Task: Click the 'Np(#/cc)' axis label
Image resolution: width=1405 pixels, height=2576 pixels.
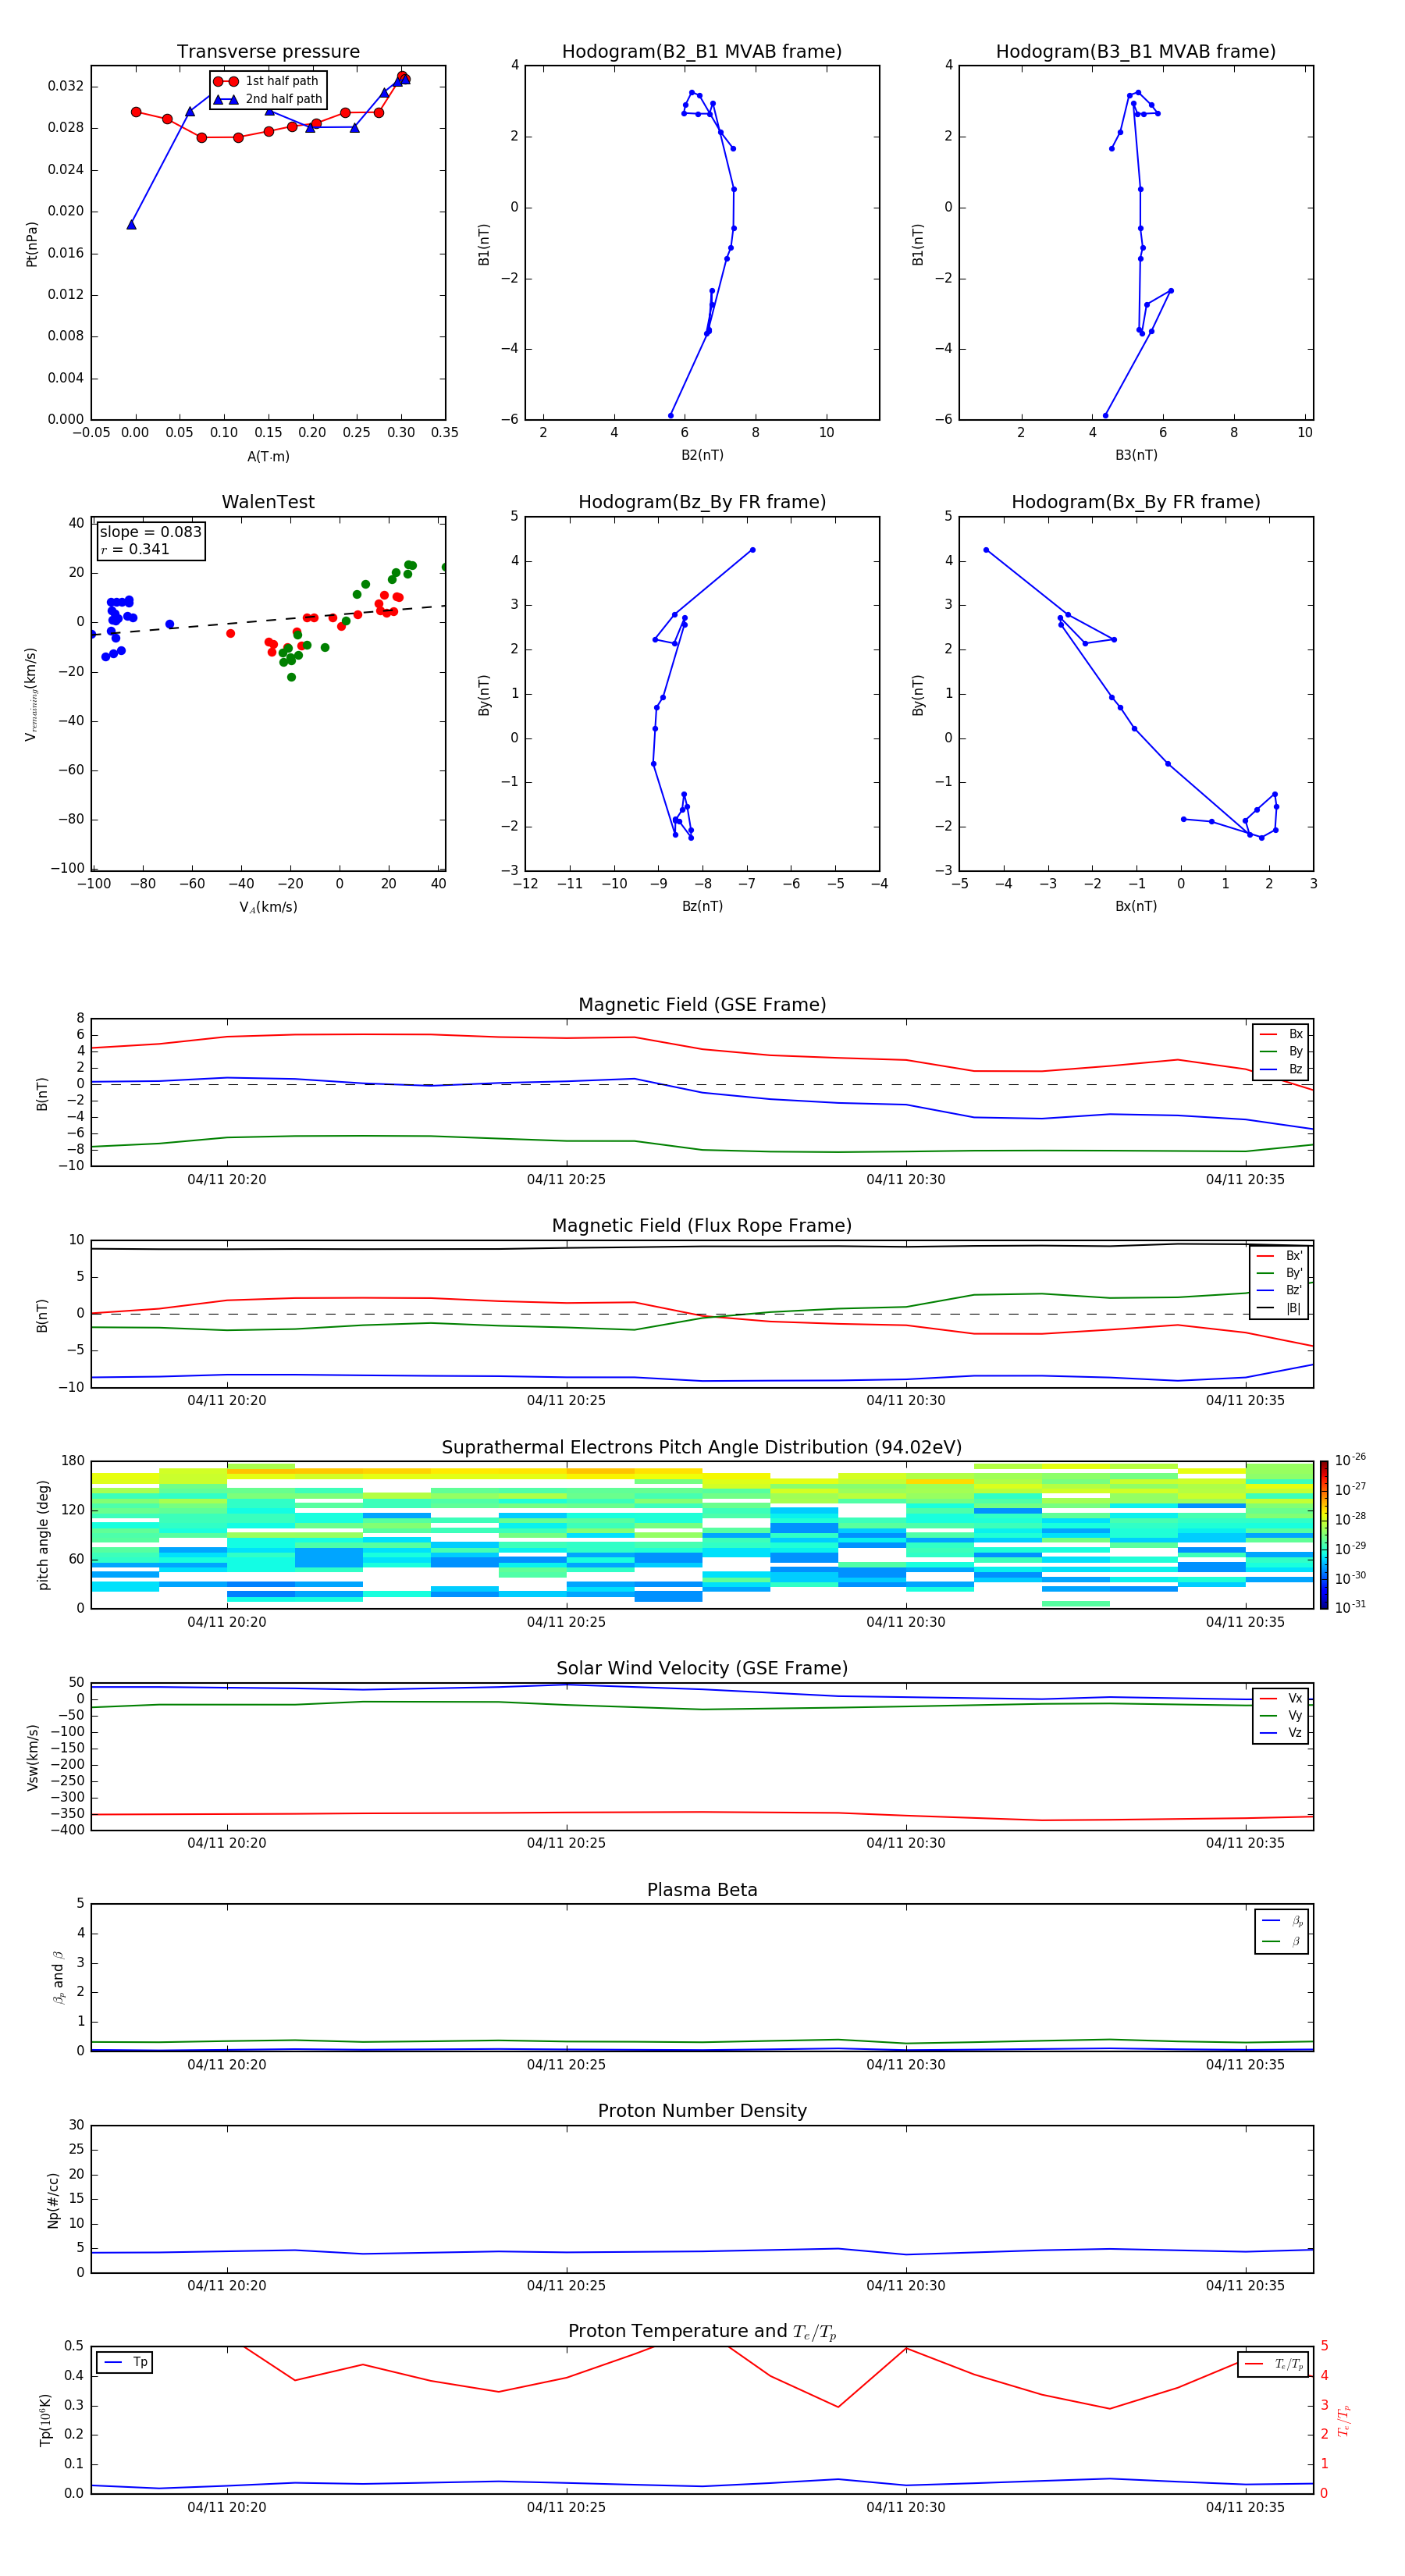Action: coord(53,2200)
